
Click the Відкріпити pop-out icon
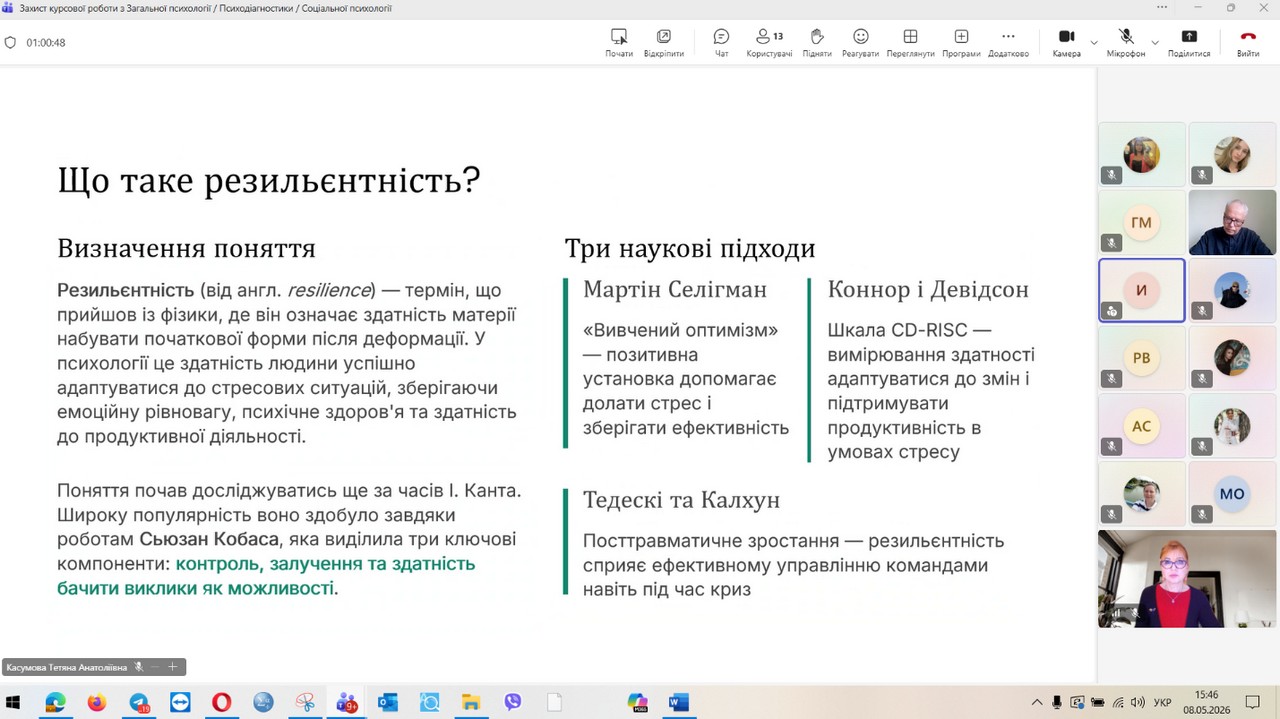(664, 42)
